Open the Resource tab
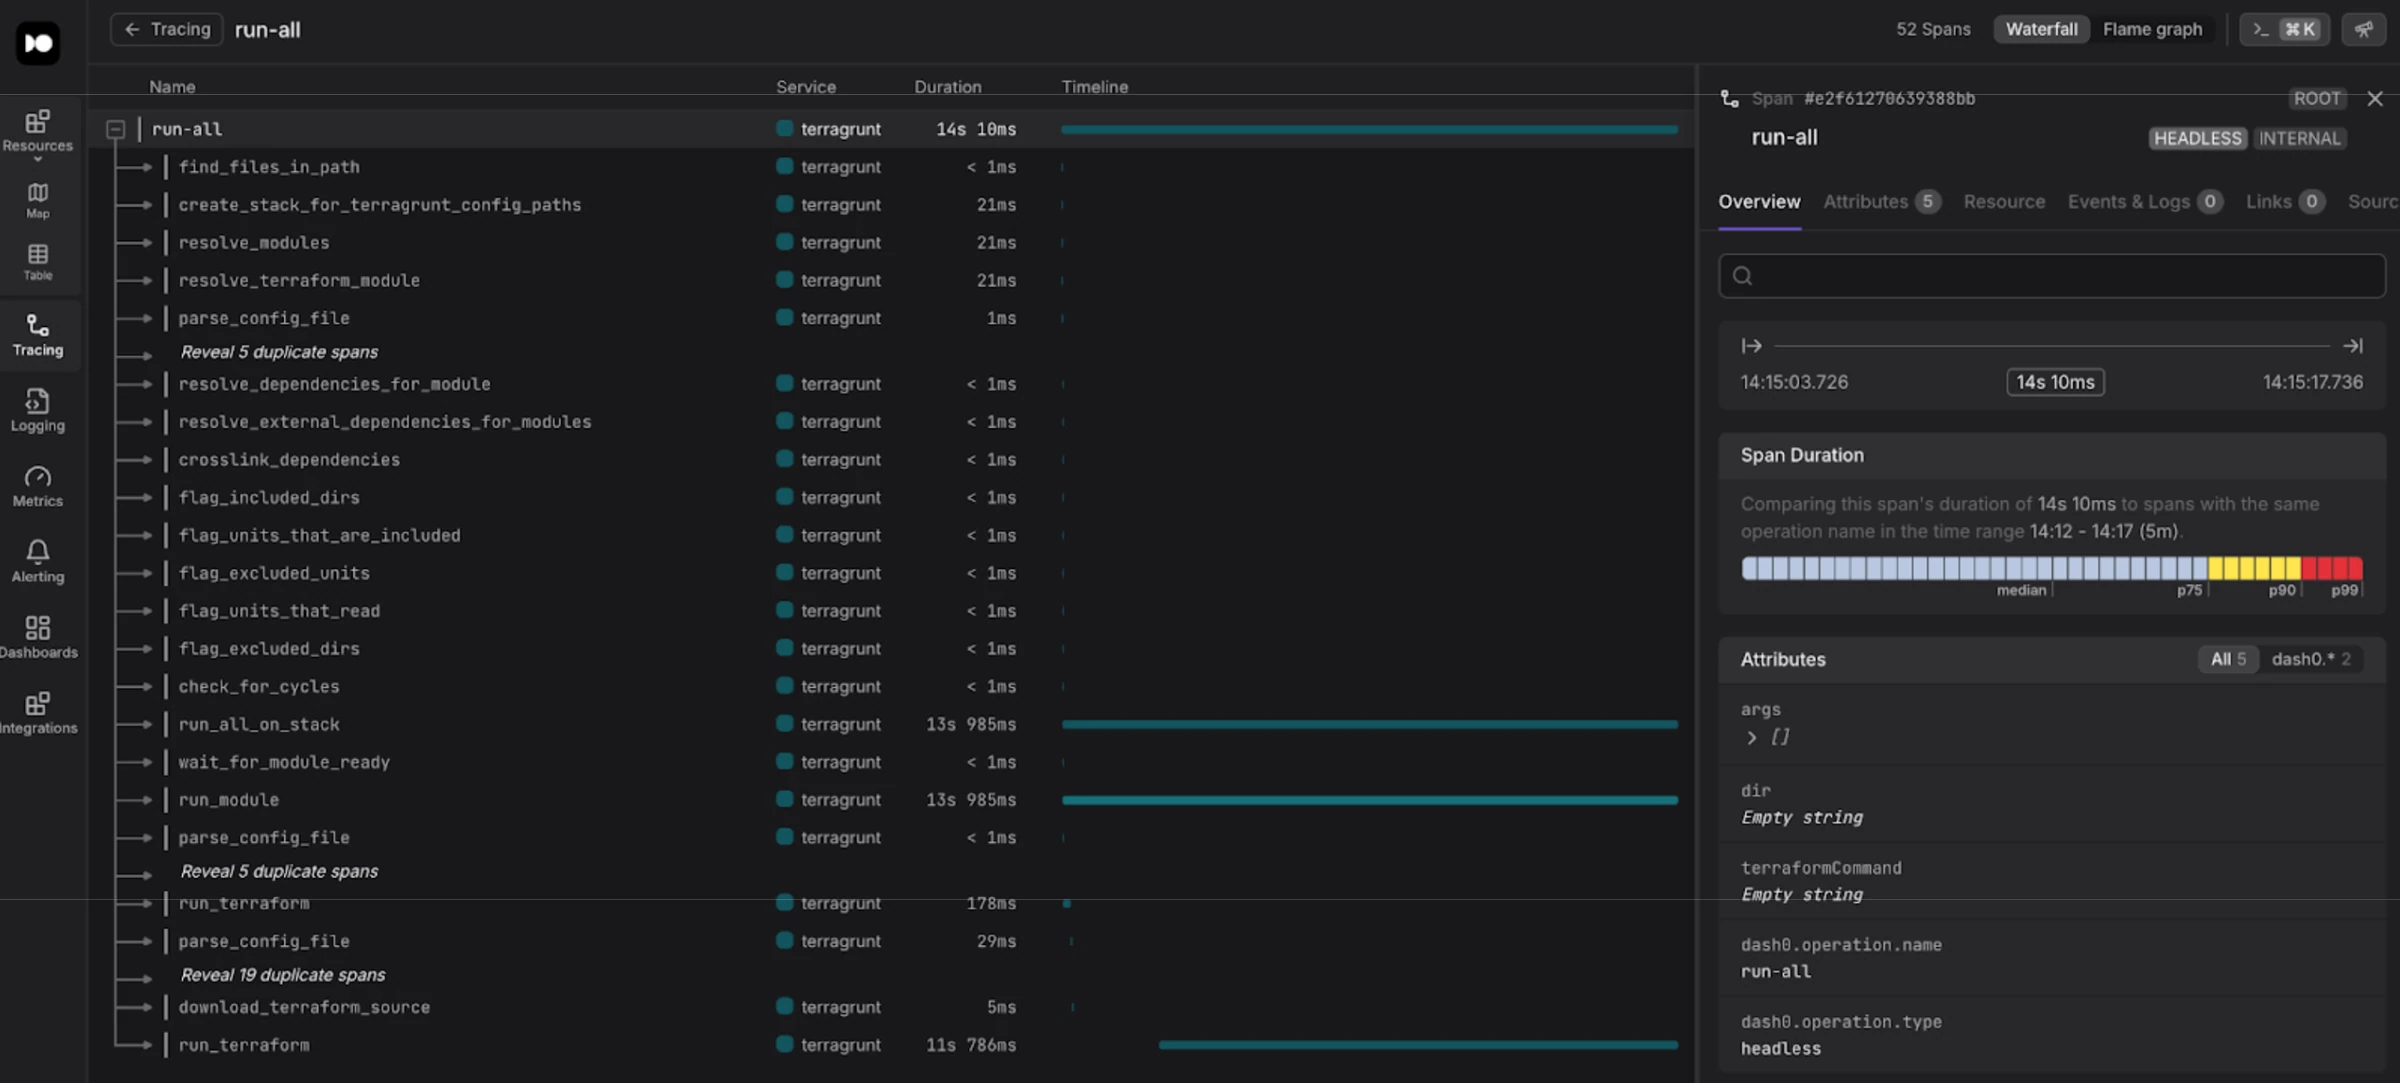The width and height of the screenshot is (2400, 1083). click(2004, 202)
